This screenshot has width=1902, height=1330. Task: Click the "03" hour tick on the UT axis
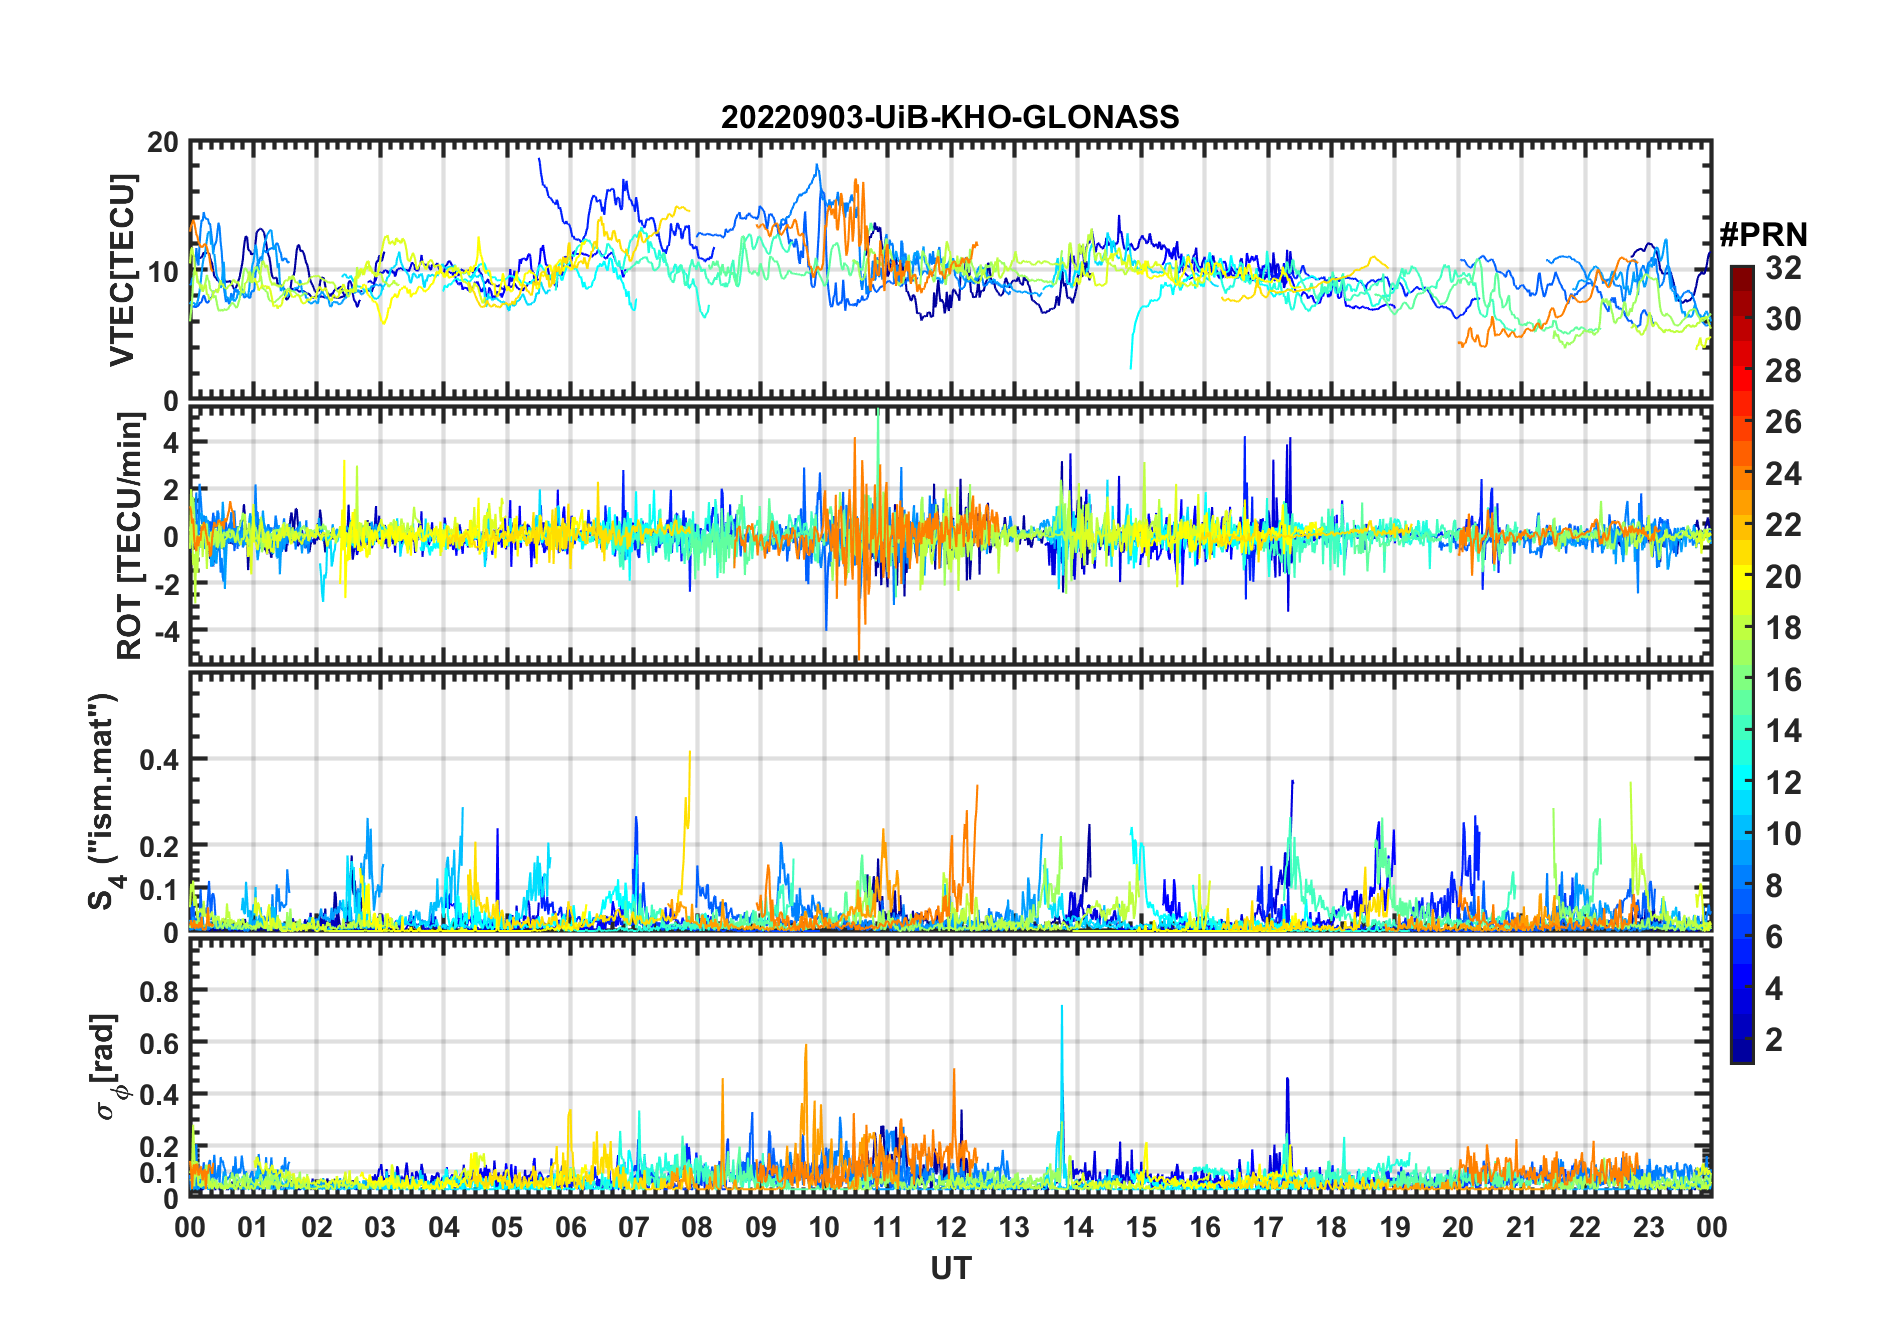pyautogui.click(x=381, y=1228)
